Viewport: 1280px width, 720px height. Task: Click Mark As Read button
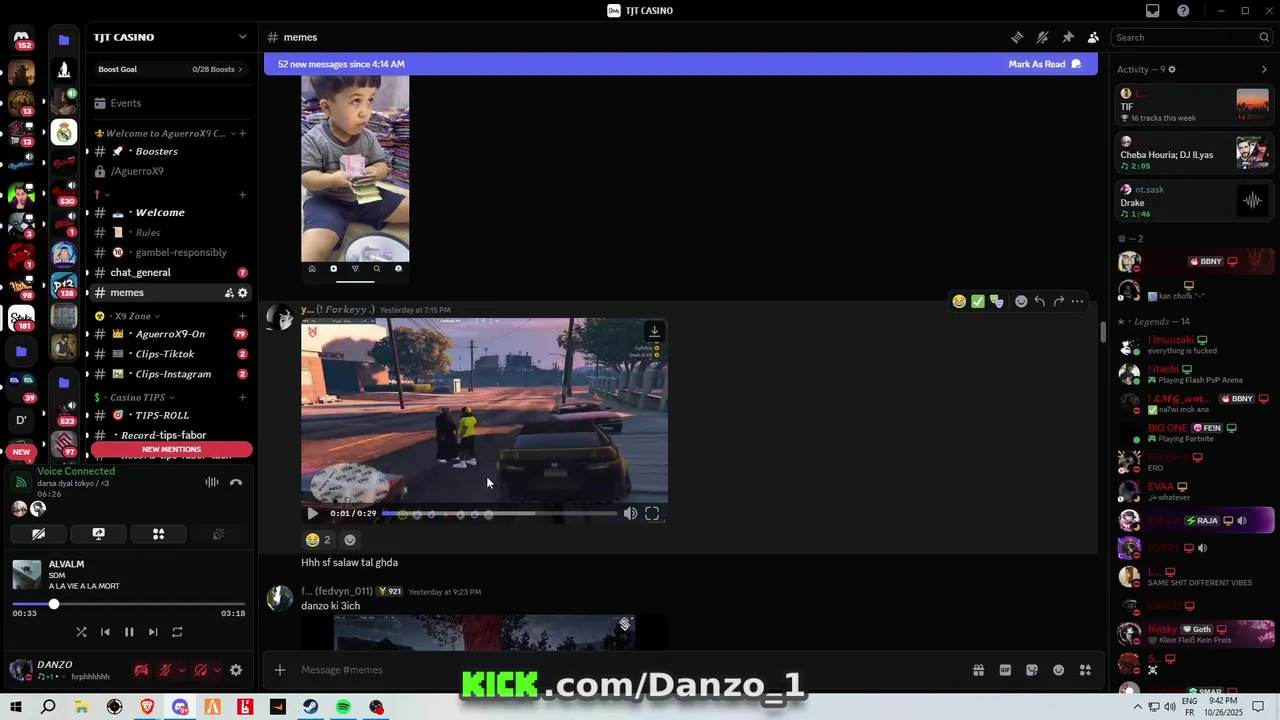(x=1045, y=64)
